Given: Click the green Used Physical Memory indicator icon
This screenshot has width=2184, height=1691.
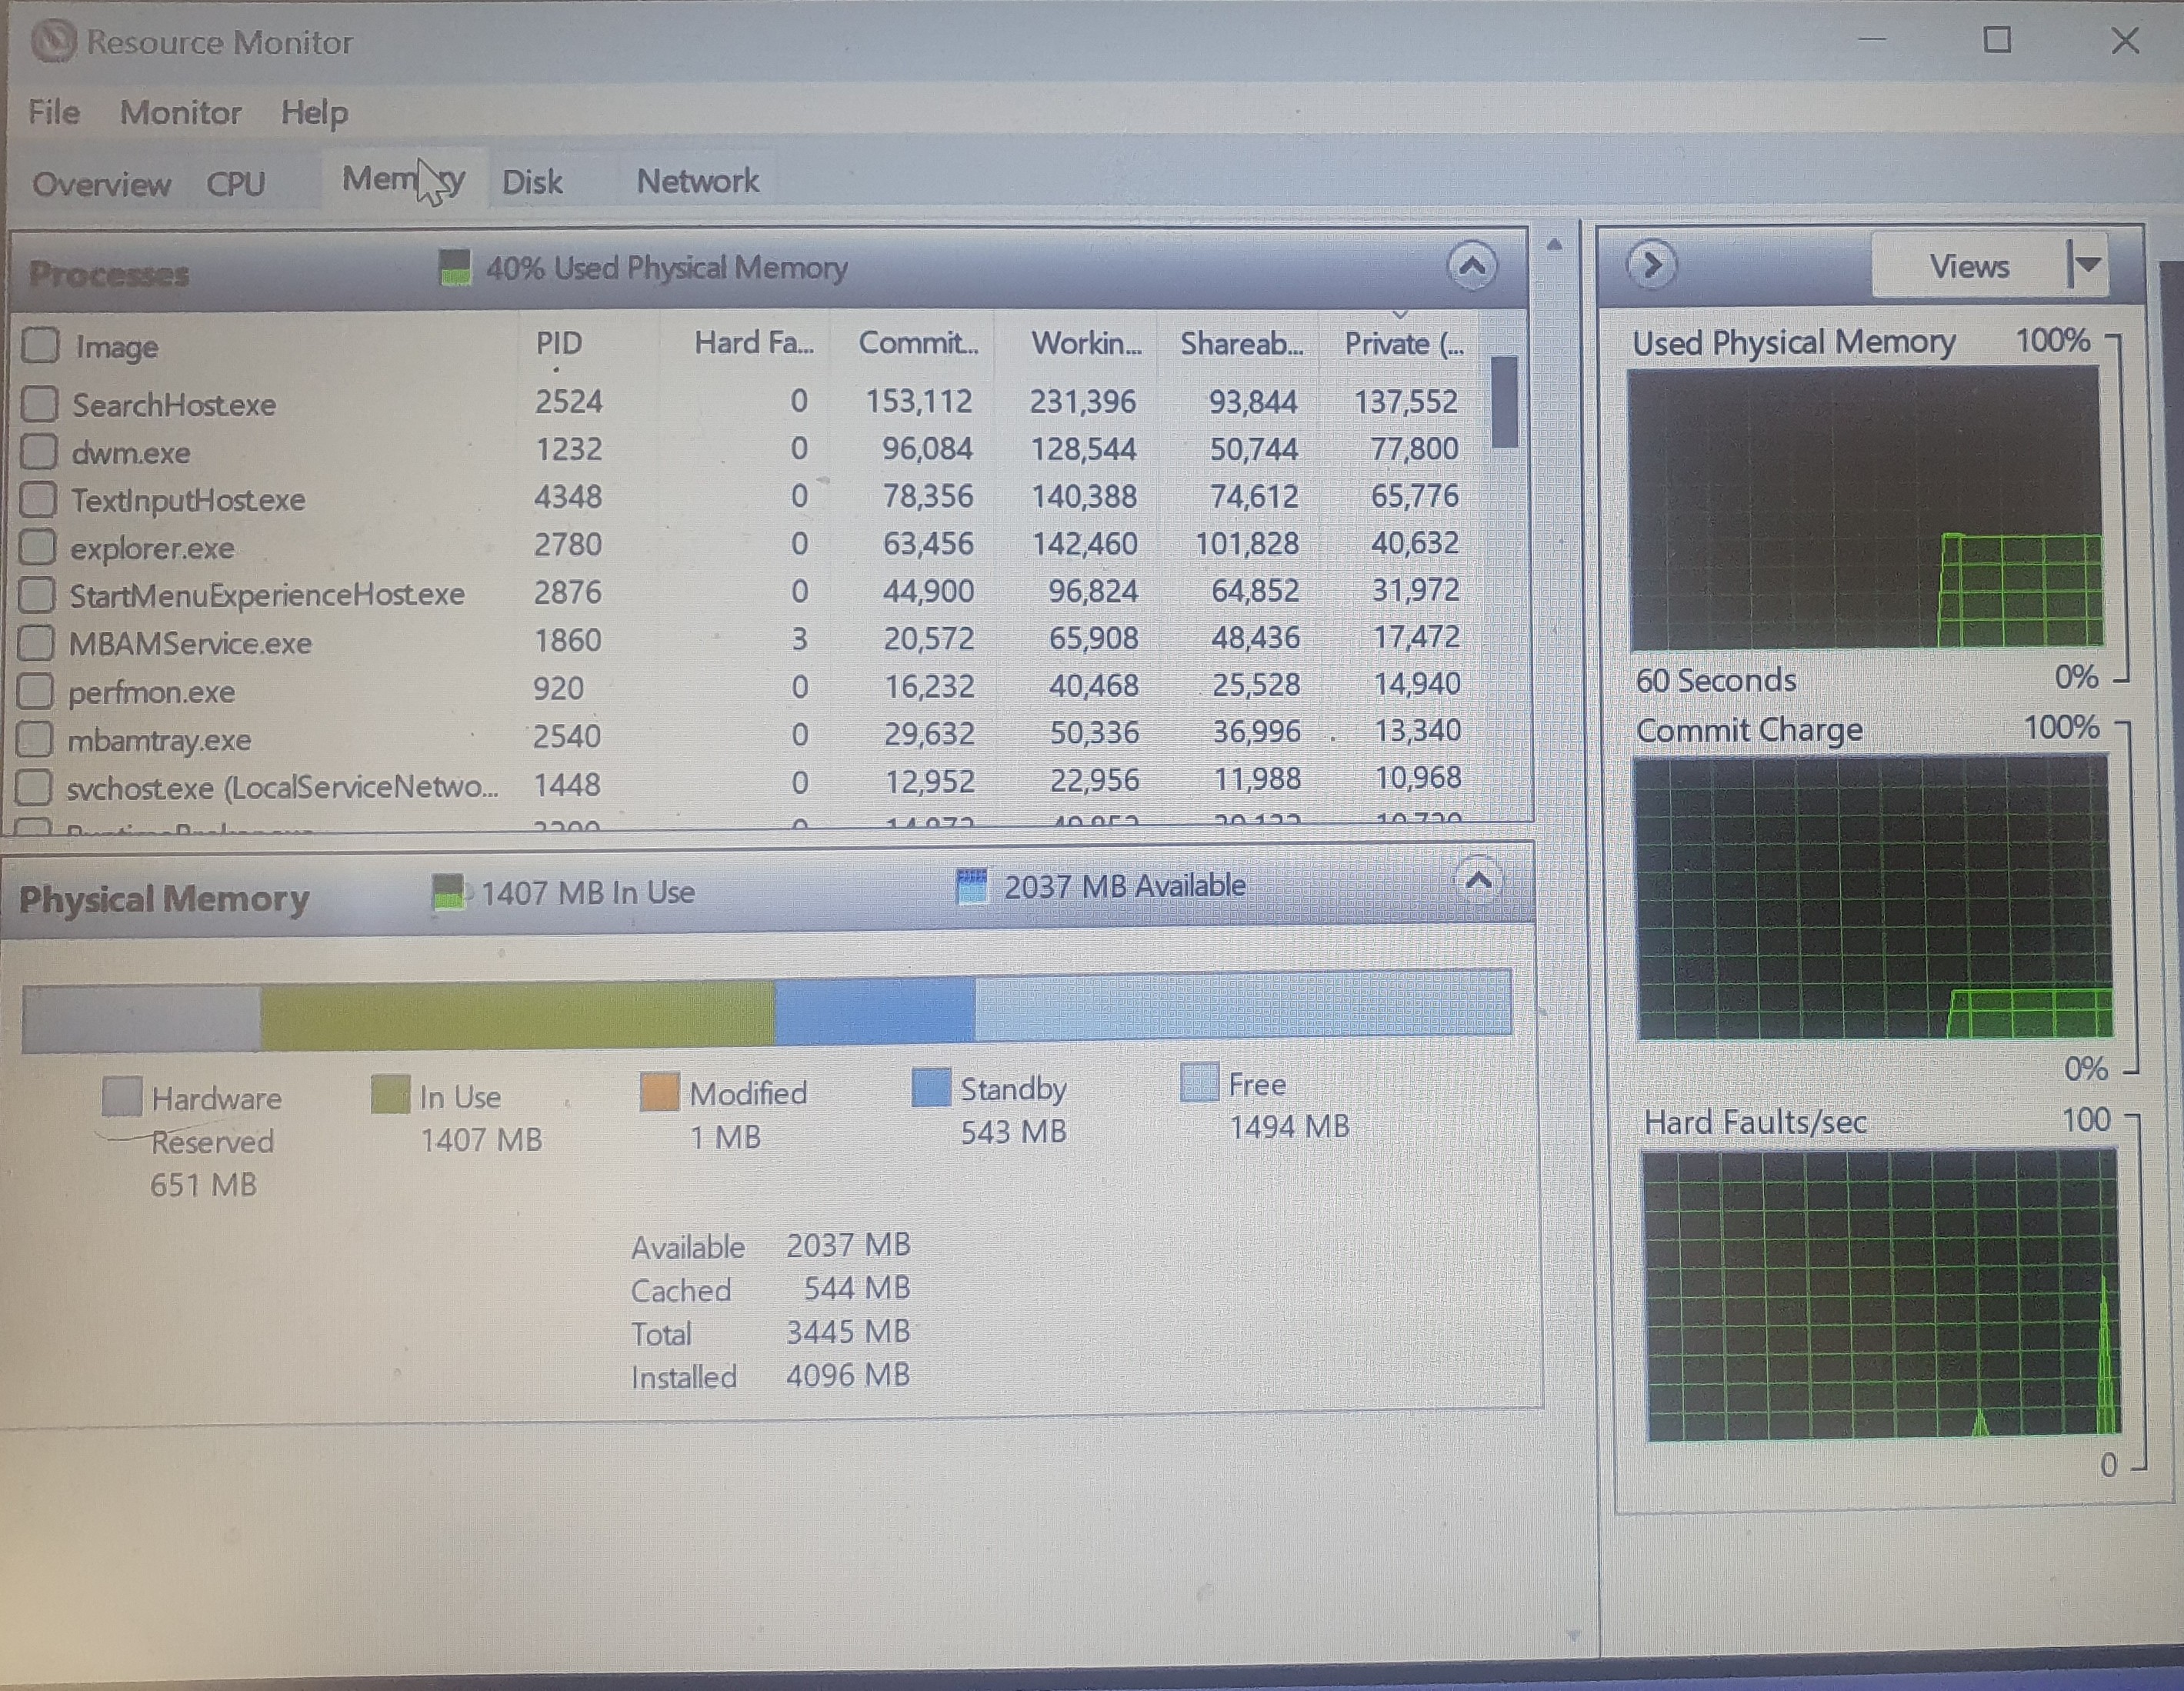Looking at the screenshot, I should (455, 266).
